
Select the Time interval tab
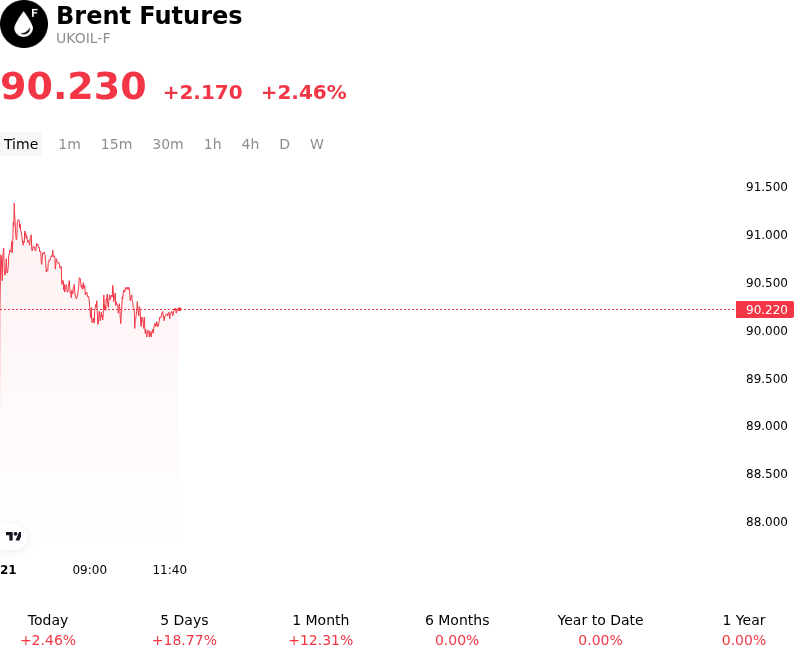(21, 144)
